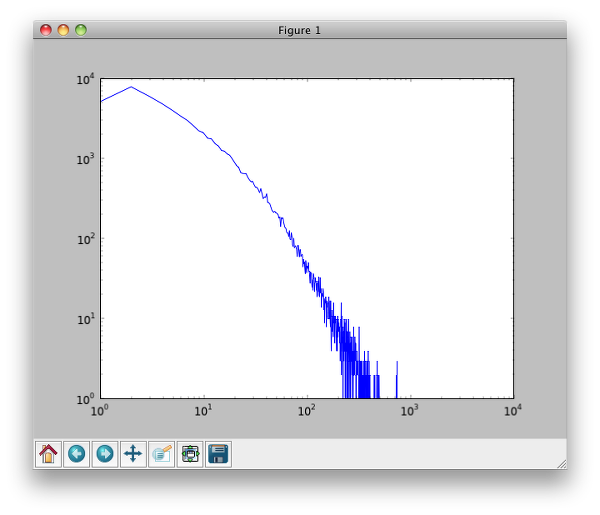Go forward to the next view
Image resolution: width=600 pixels, height=515 pixels.
tap(105, 454)
